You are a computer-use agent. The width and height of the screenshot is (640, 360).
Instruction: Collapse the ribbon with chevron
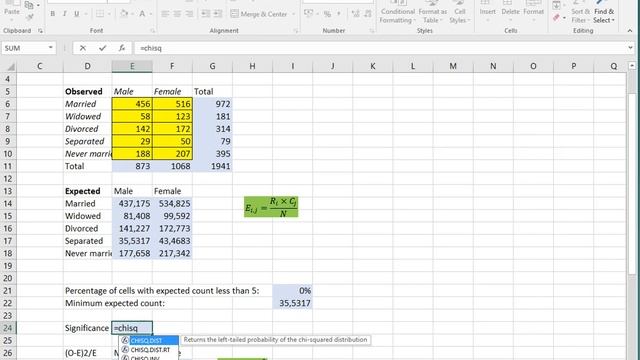pos(630,31)
